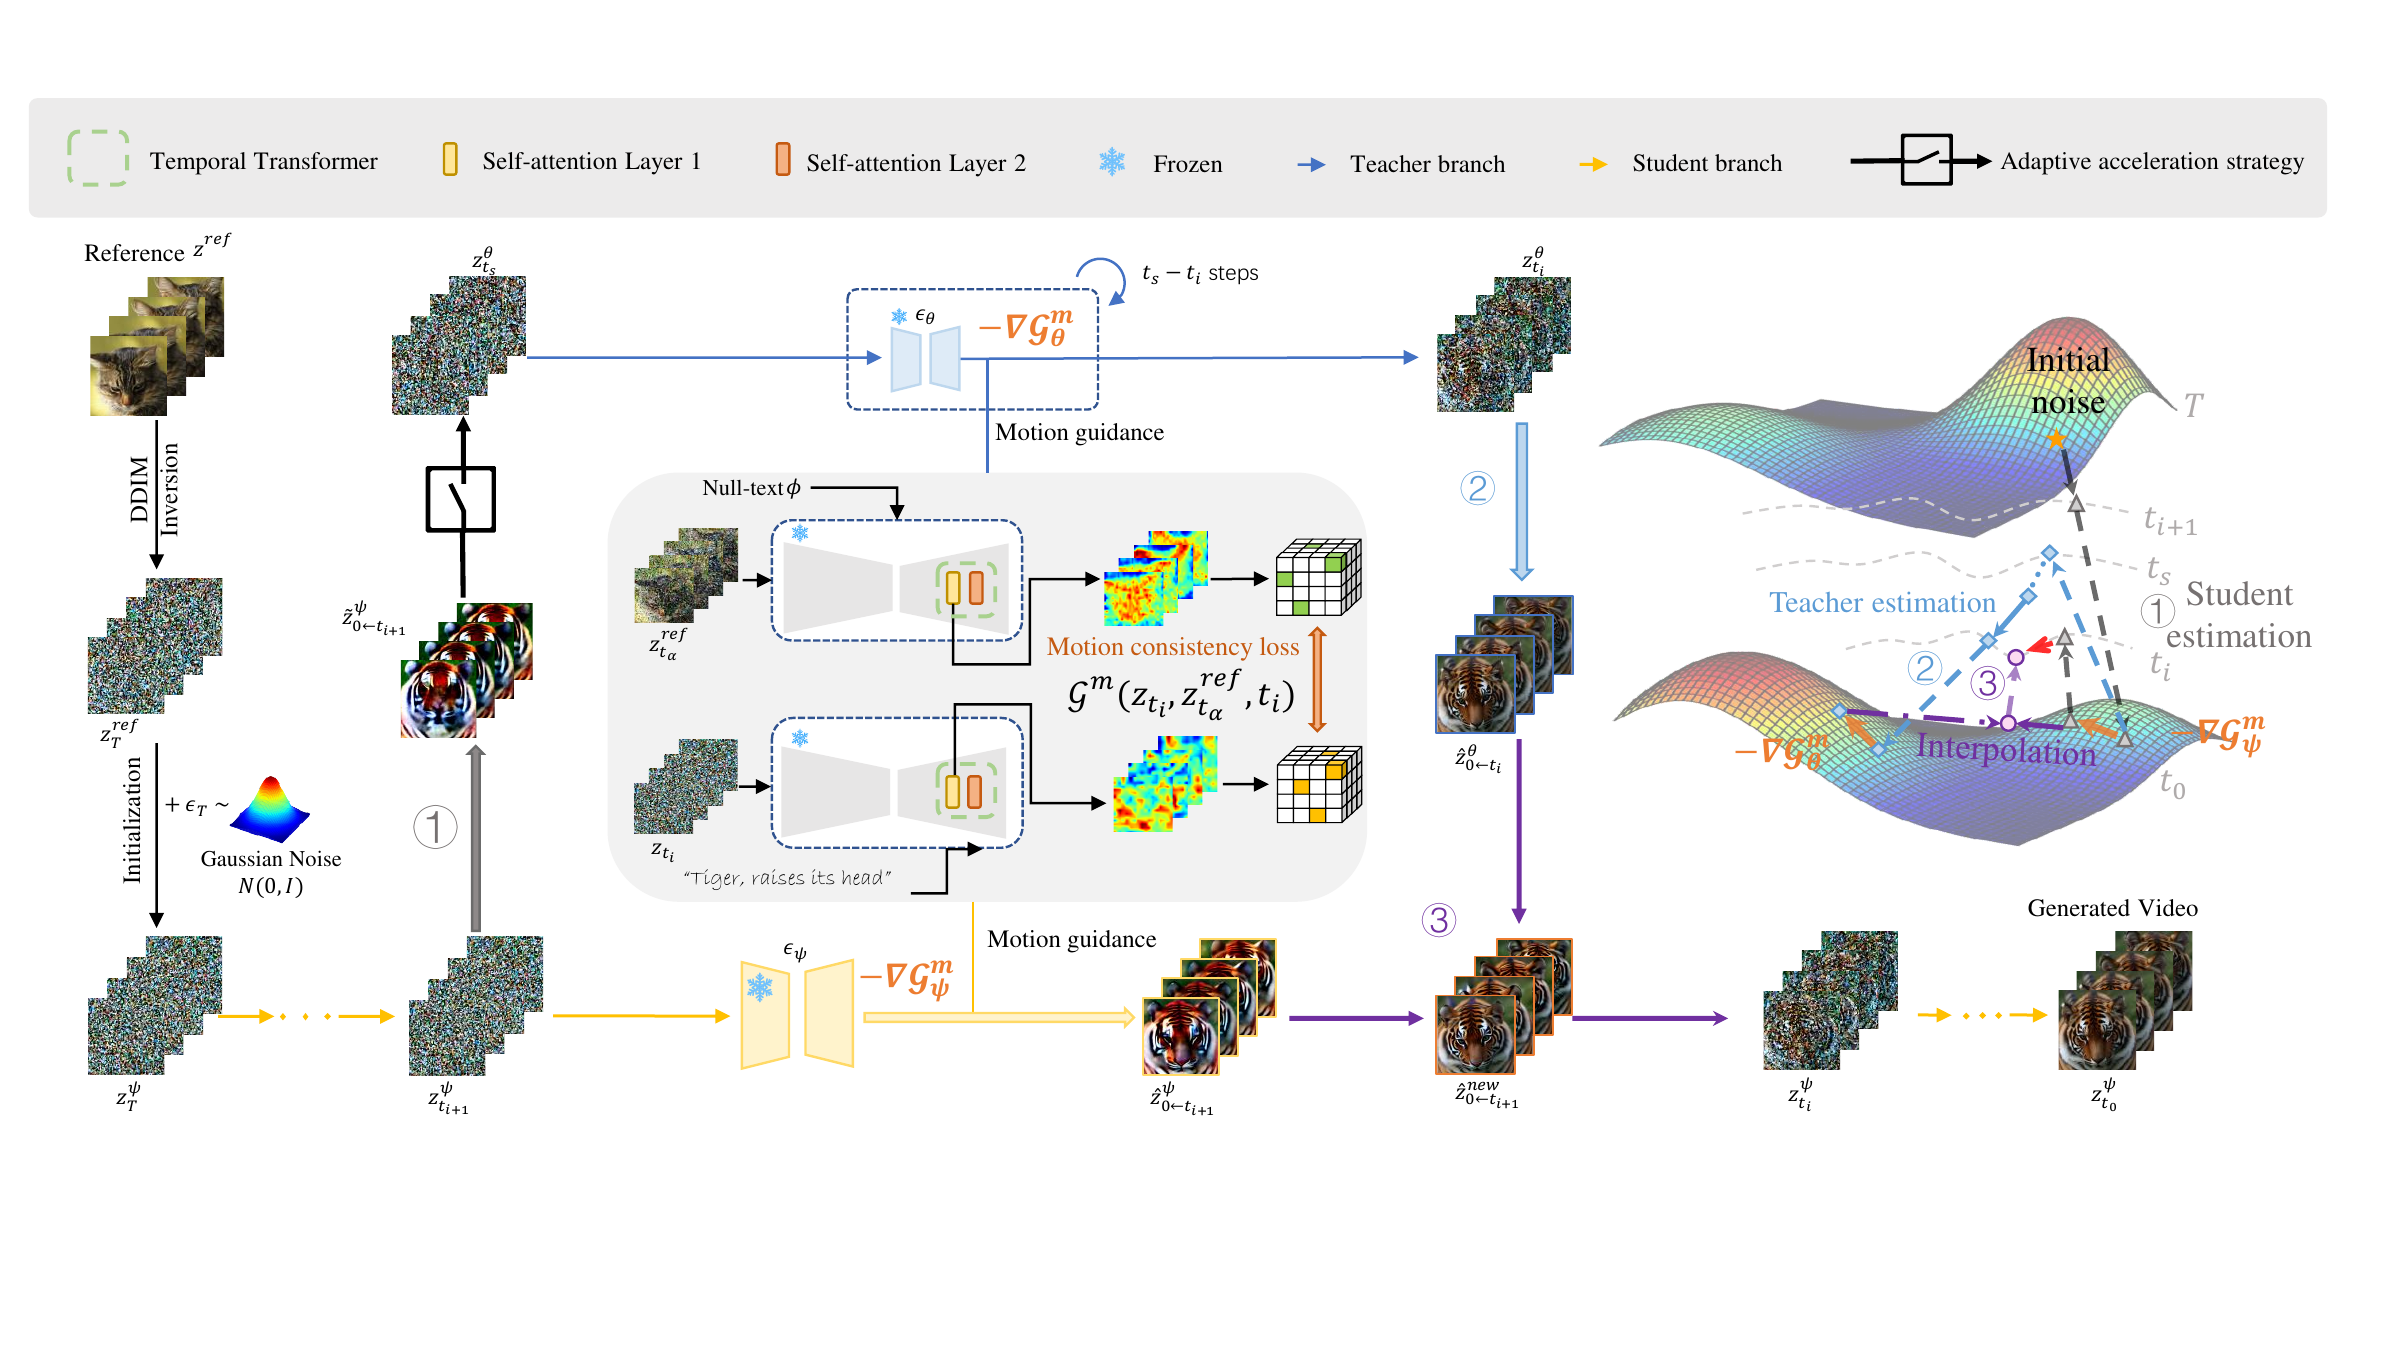
Task: Click the Frozen snowflake legend icon
Action: 1112,162
